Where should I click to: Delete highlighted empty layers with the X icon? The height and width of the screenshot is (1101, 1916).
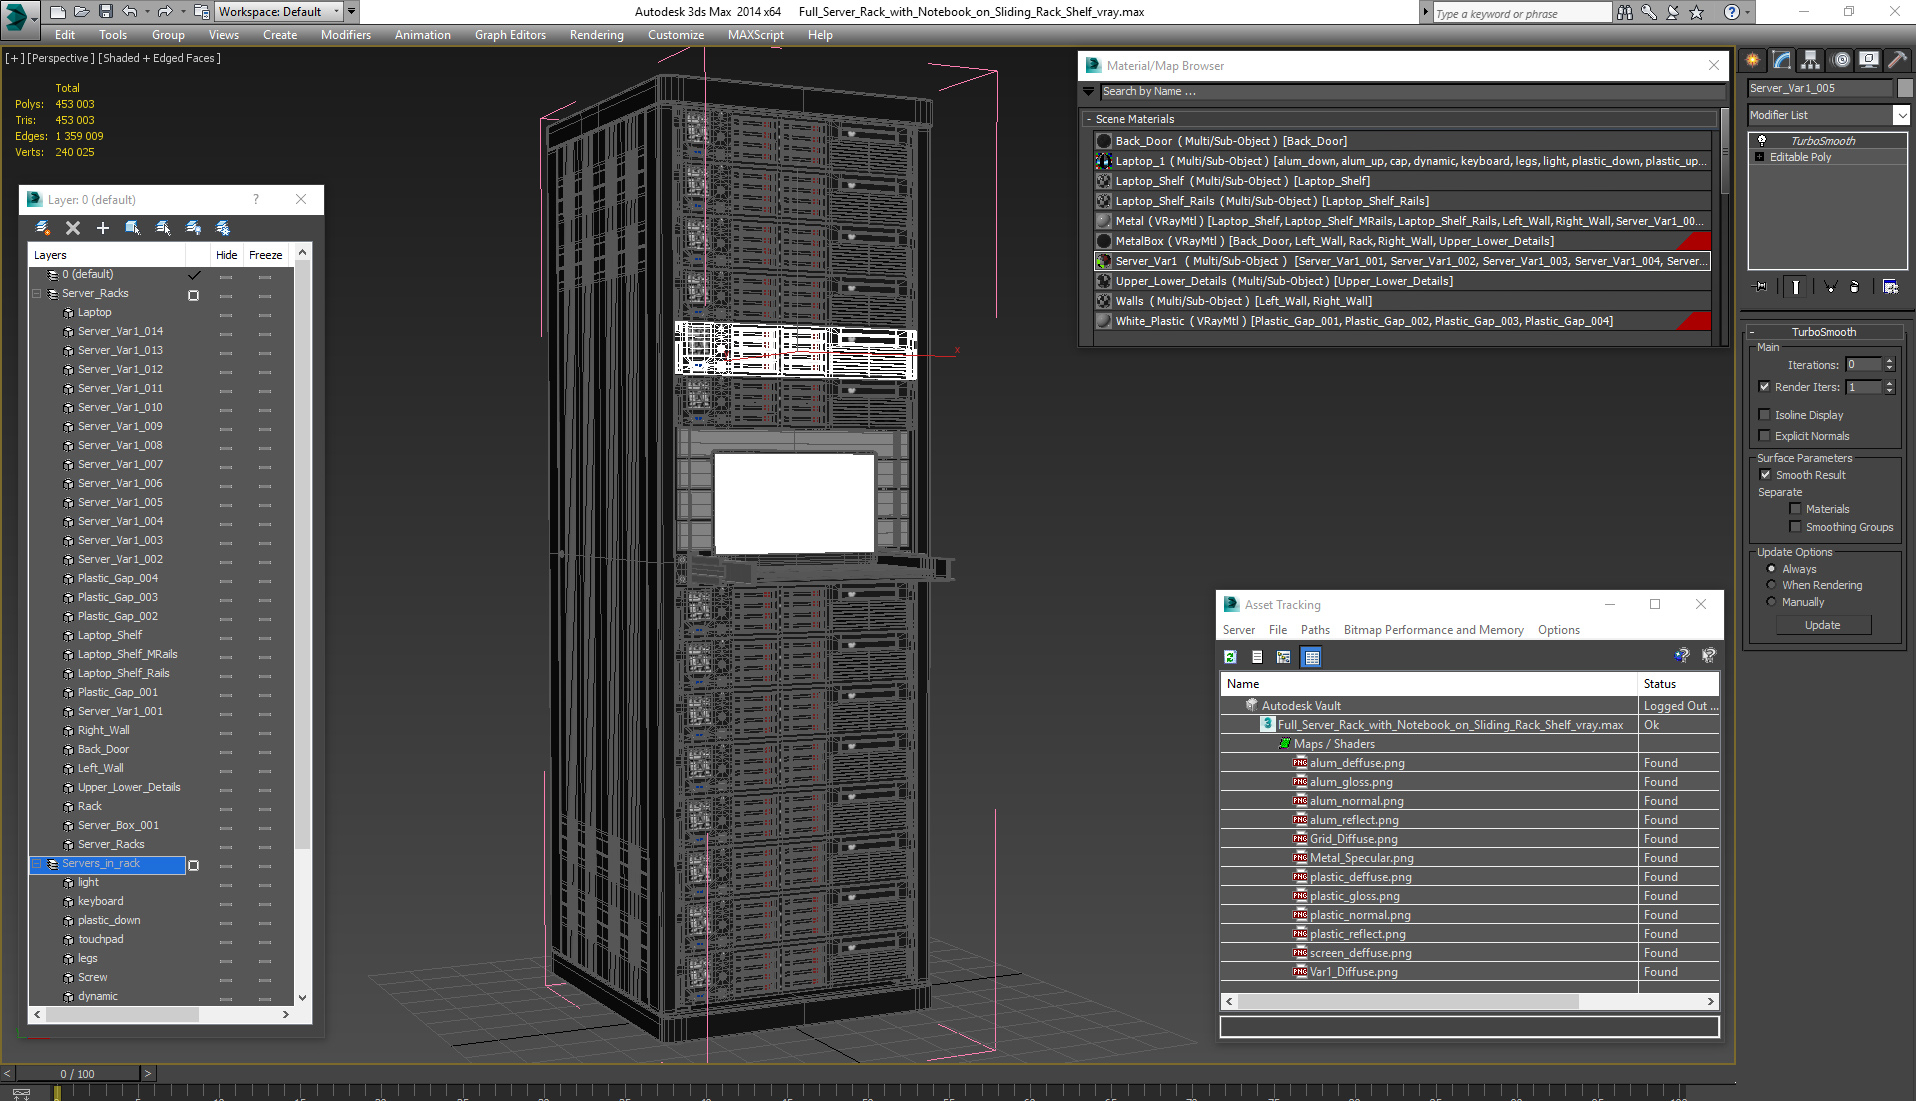[x=73, y=228]
